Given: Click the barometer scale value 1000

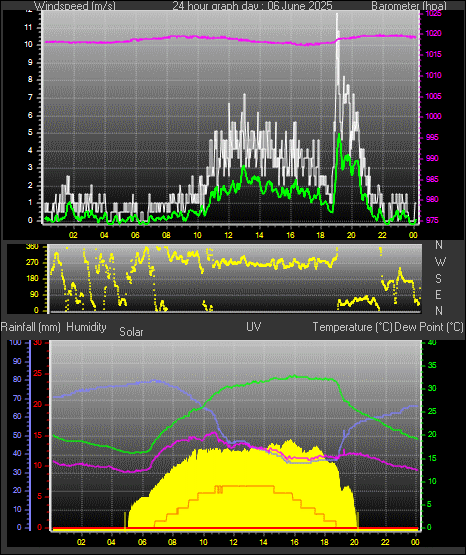Looking at the screenshot, I should (x=433, y=116).
